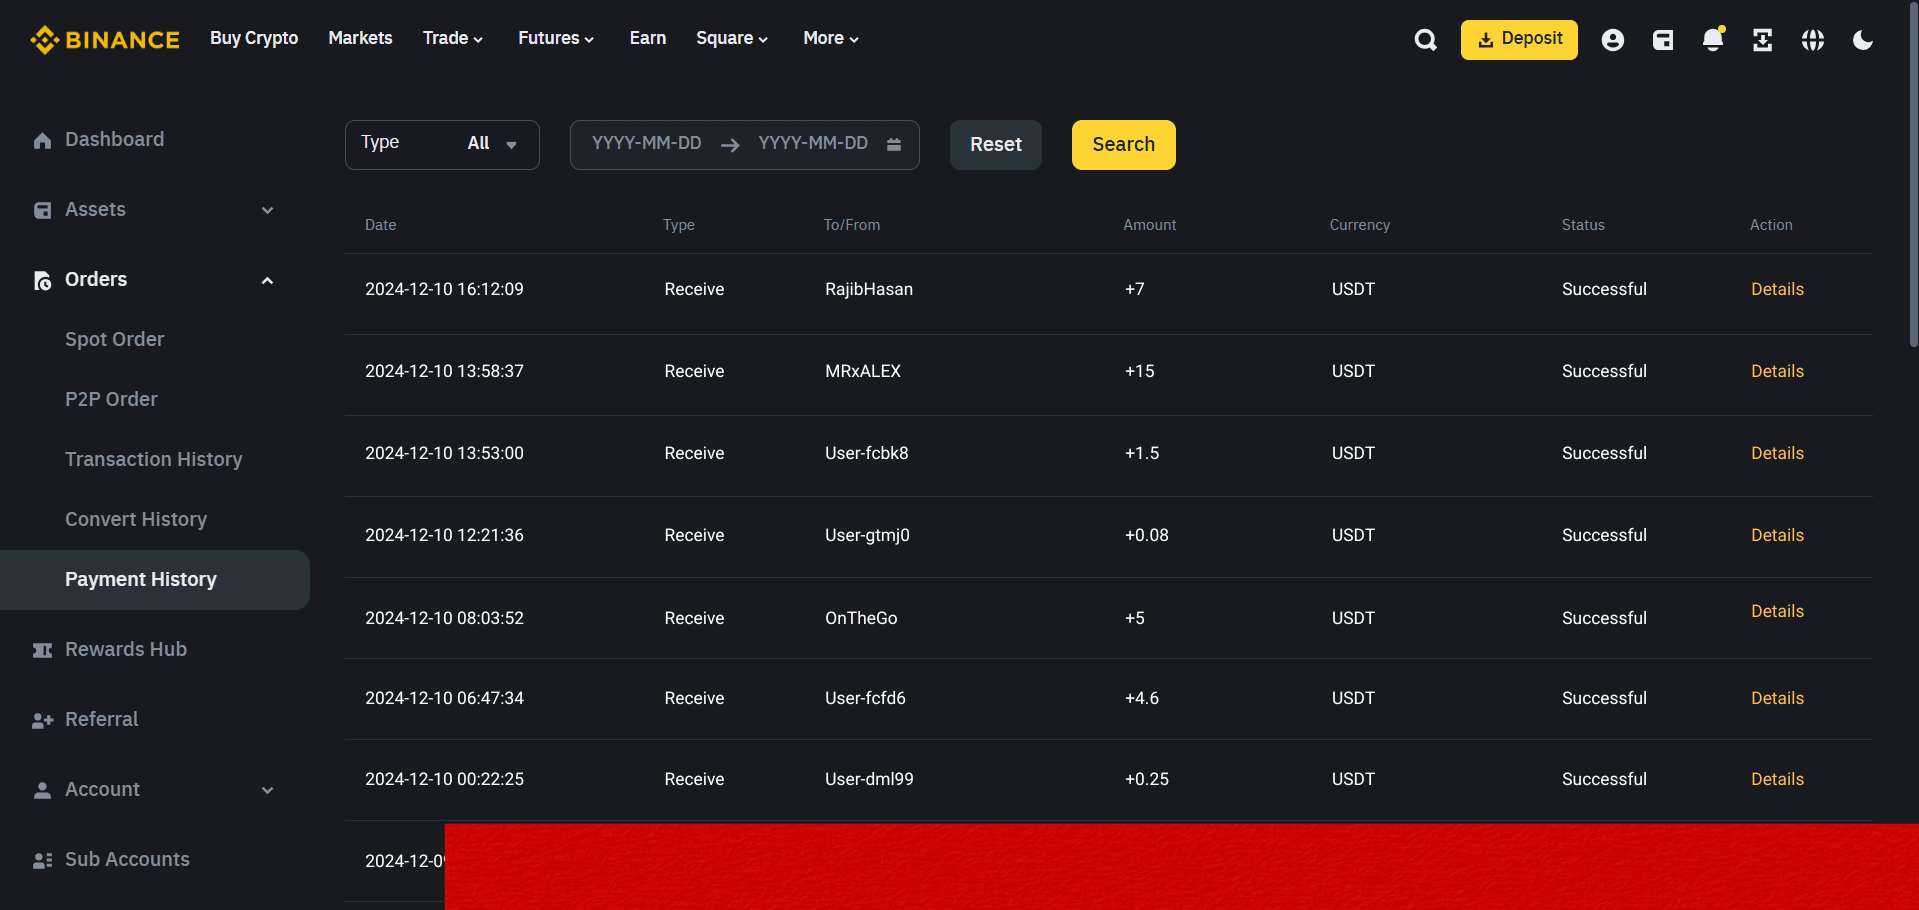Click the Referral person-plus icon

pyautogui.click(x=42, y=721)
